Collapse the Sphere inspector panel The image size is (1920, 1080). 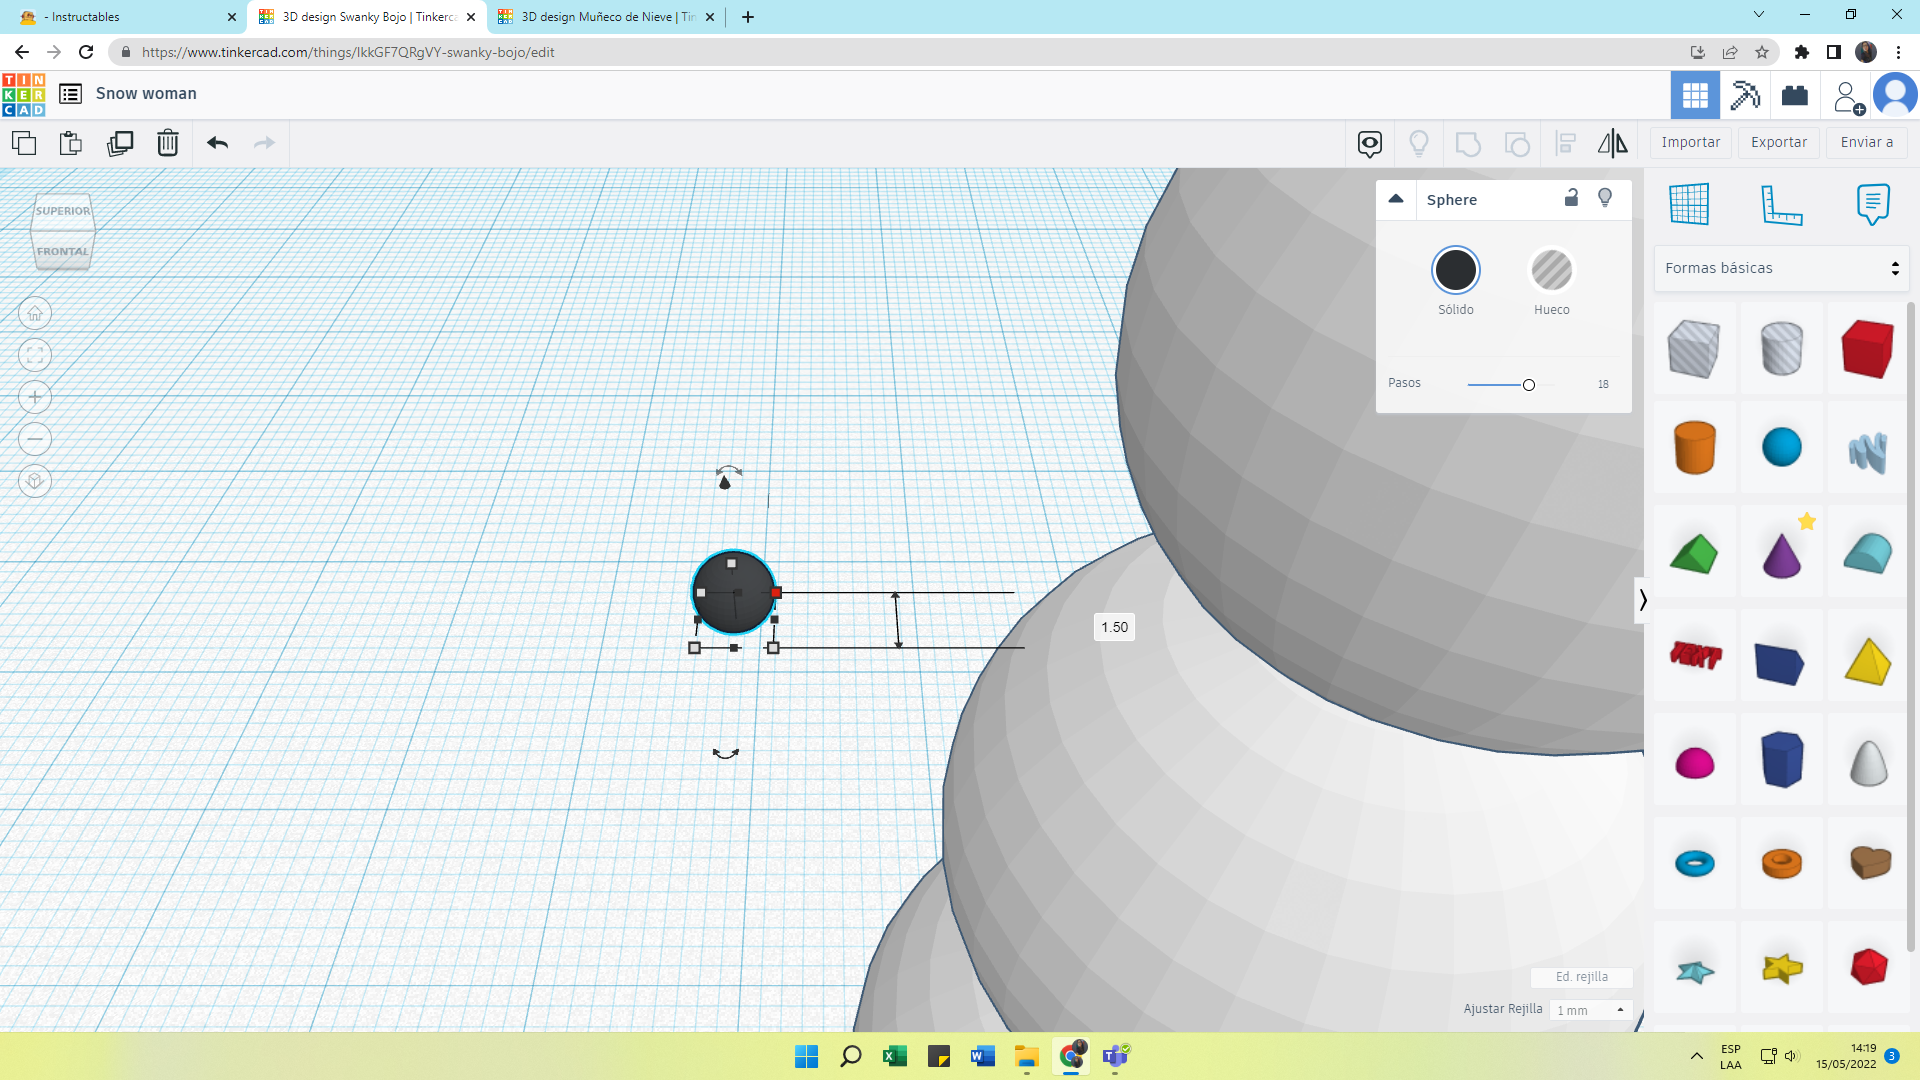click(x=1396, y=199)
